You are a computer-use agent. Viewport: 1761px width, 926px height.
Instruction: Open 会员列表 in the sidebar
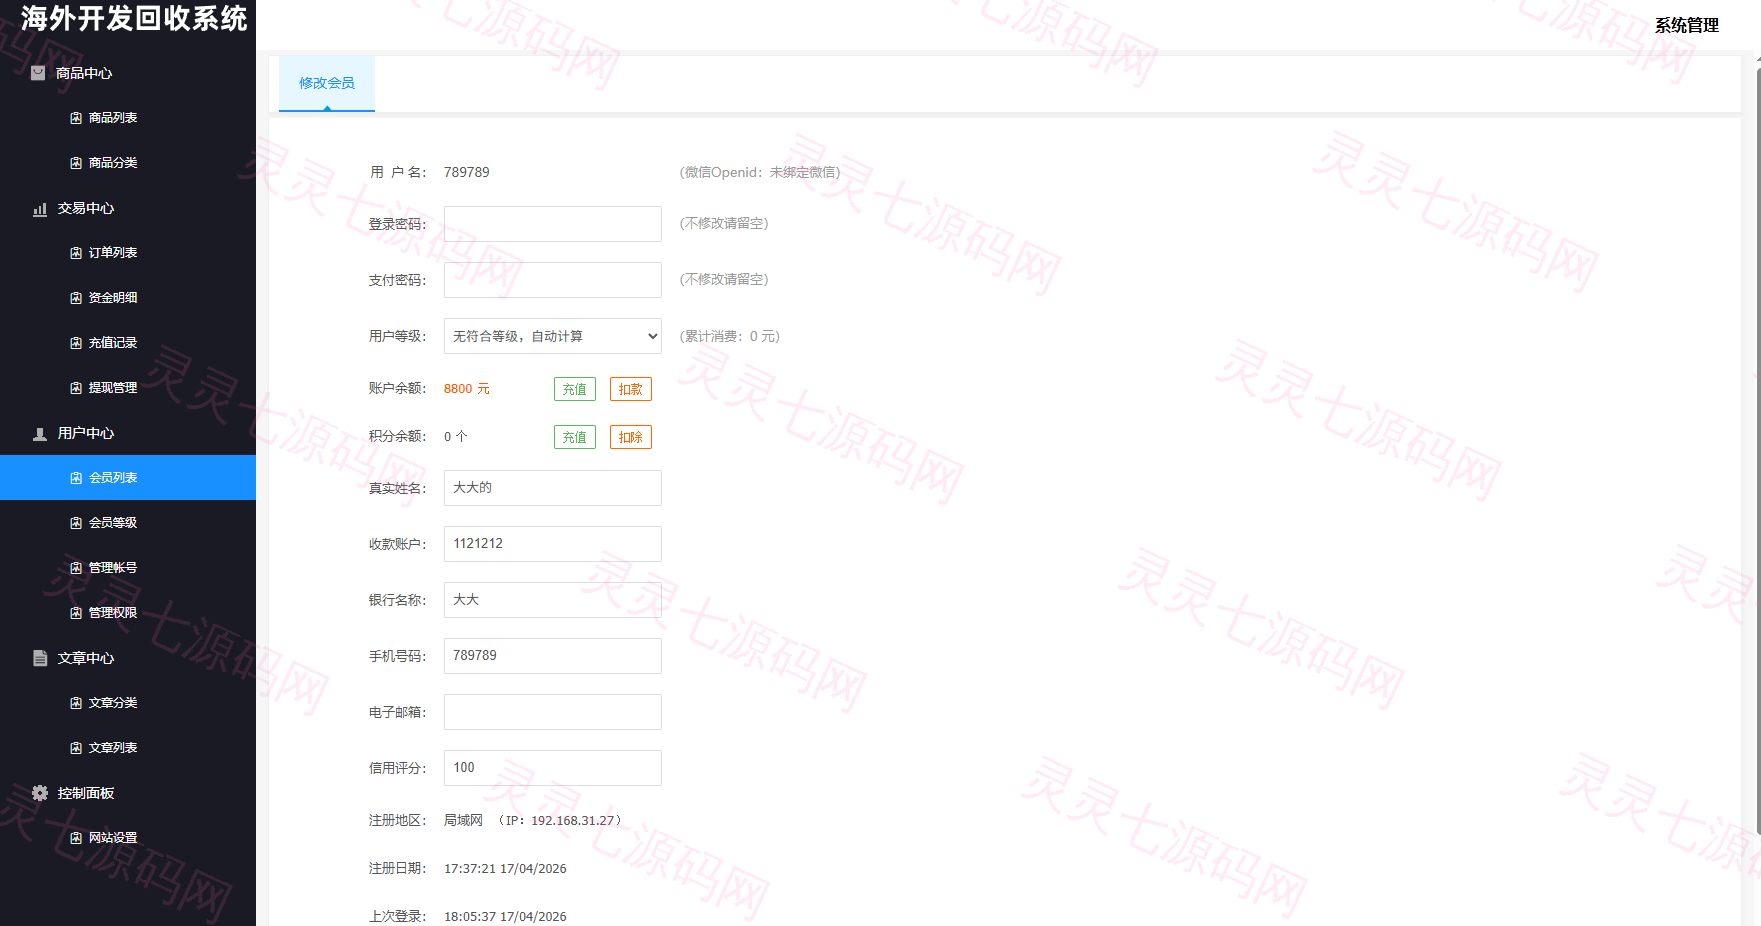[128, 478]
